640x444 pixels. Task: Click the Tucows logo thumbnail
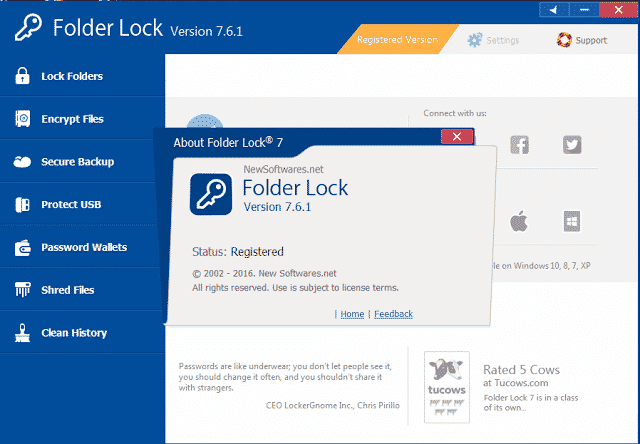446,384
